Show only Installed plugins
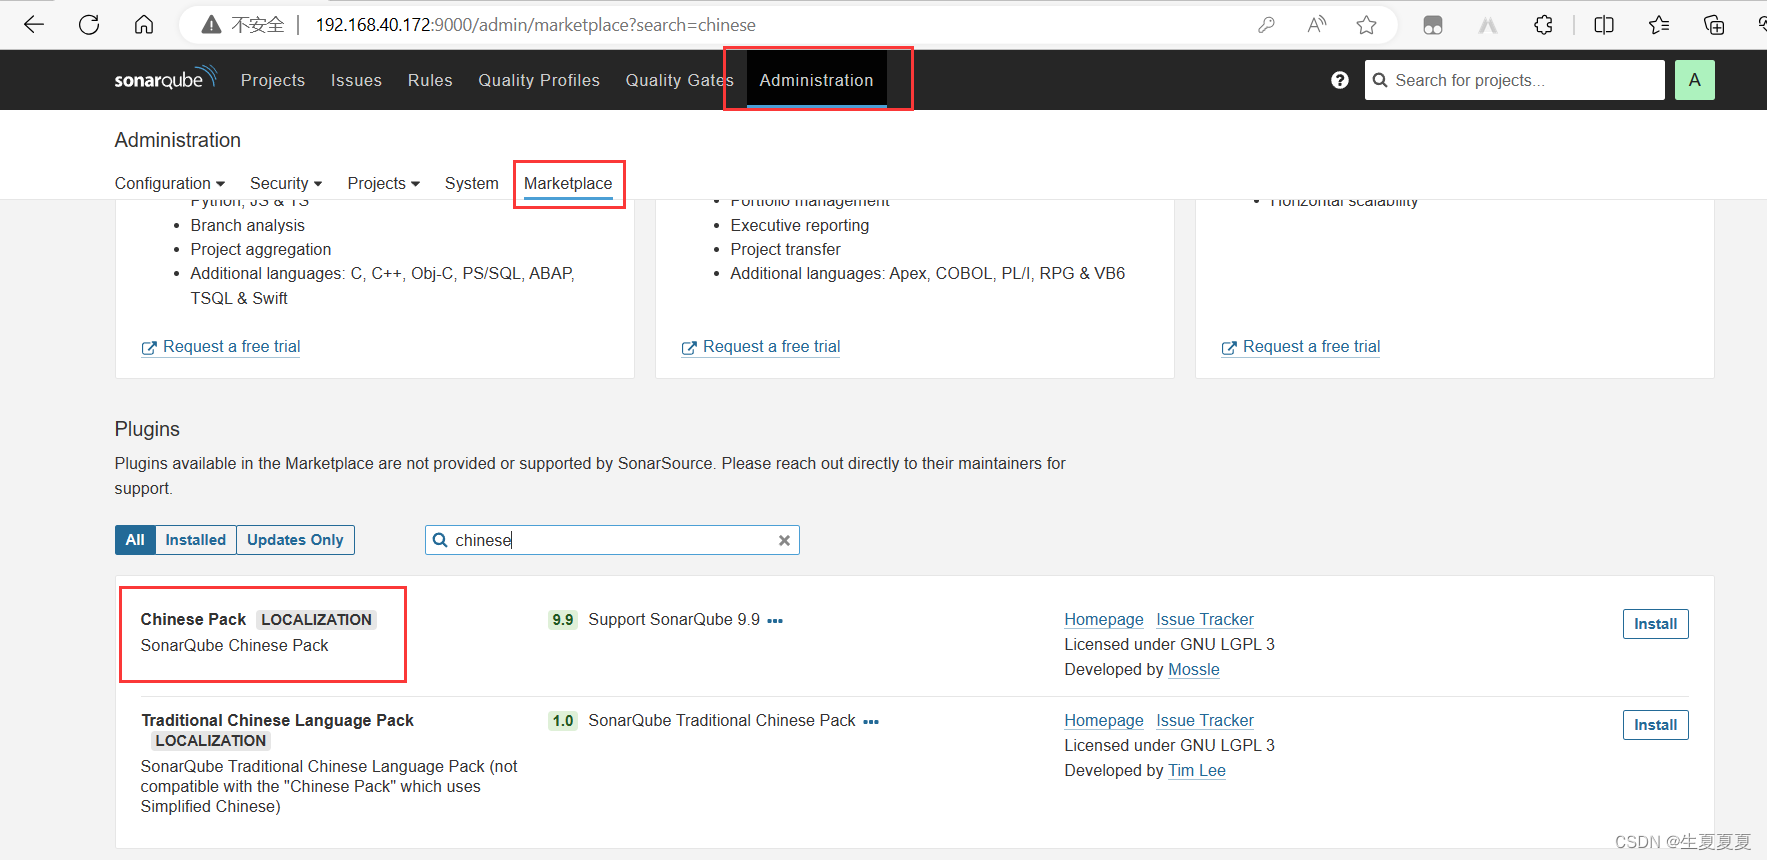The image size is (1767, 860). (196, 540)
